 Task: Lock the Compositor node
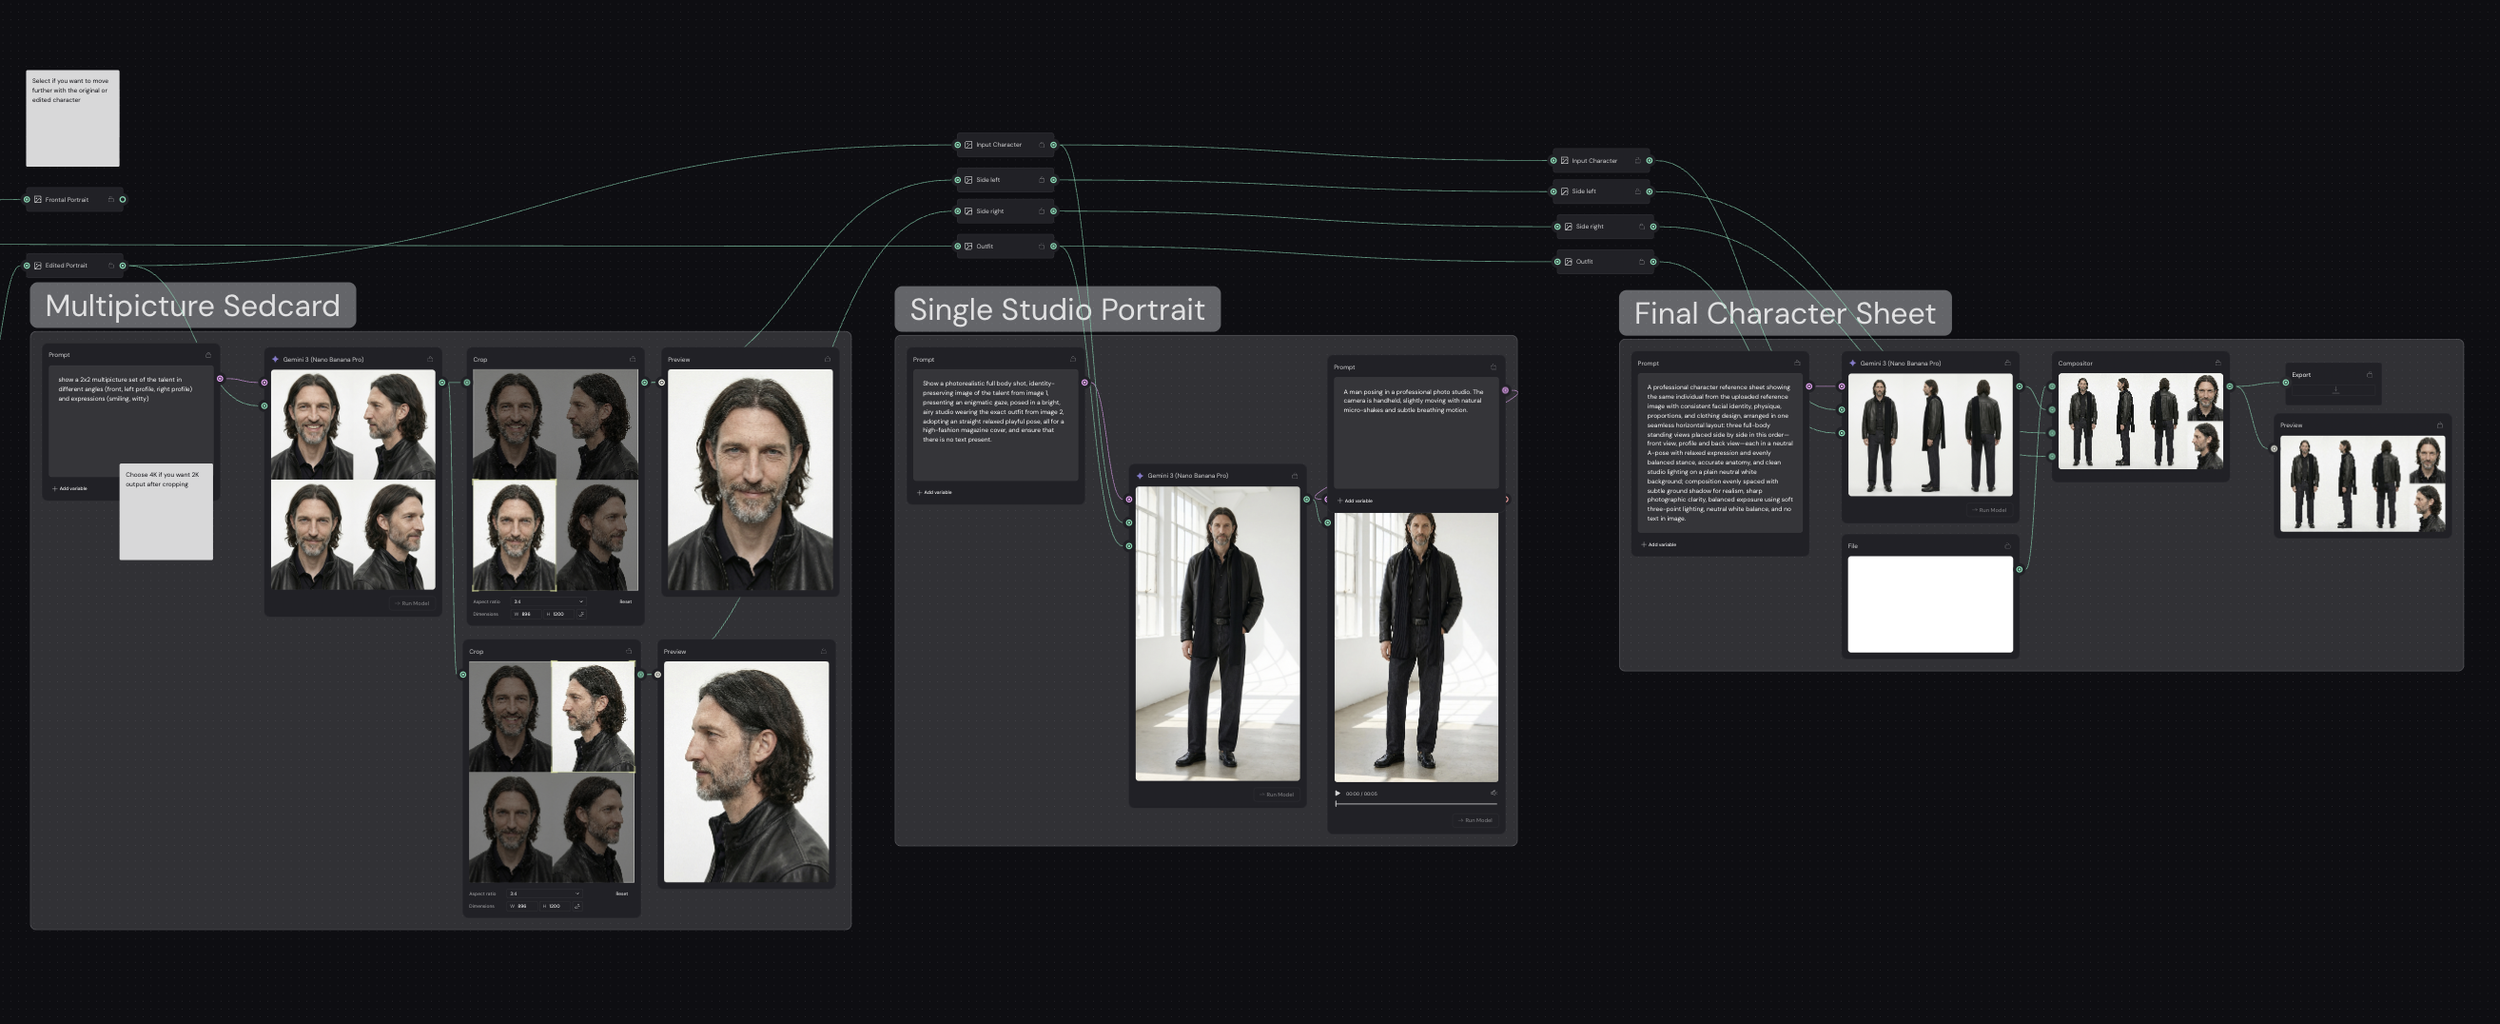pyautogui.click(x=2218, y=364)
